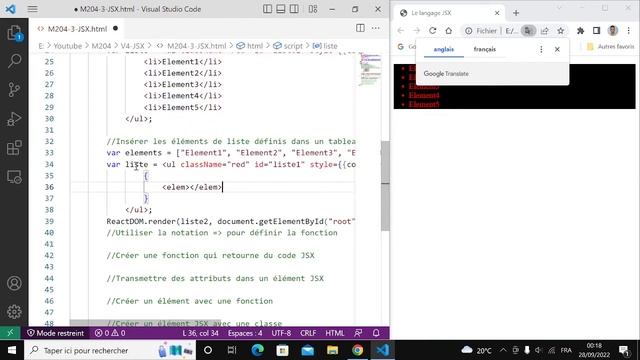Click the Mode restreint status item
The width and height of the screenshot is (640, 360).
click(x=56, y=333)
